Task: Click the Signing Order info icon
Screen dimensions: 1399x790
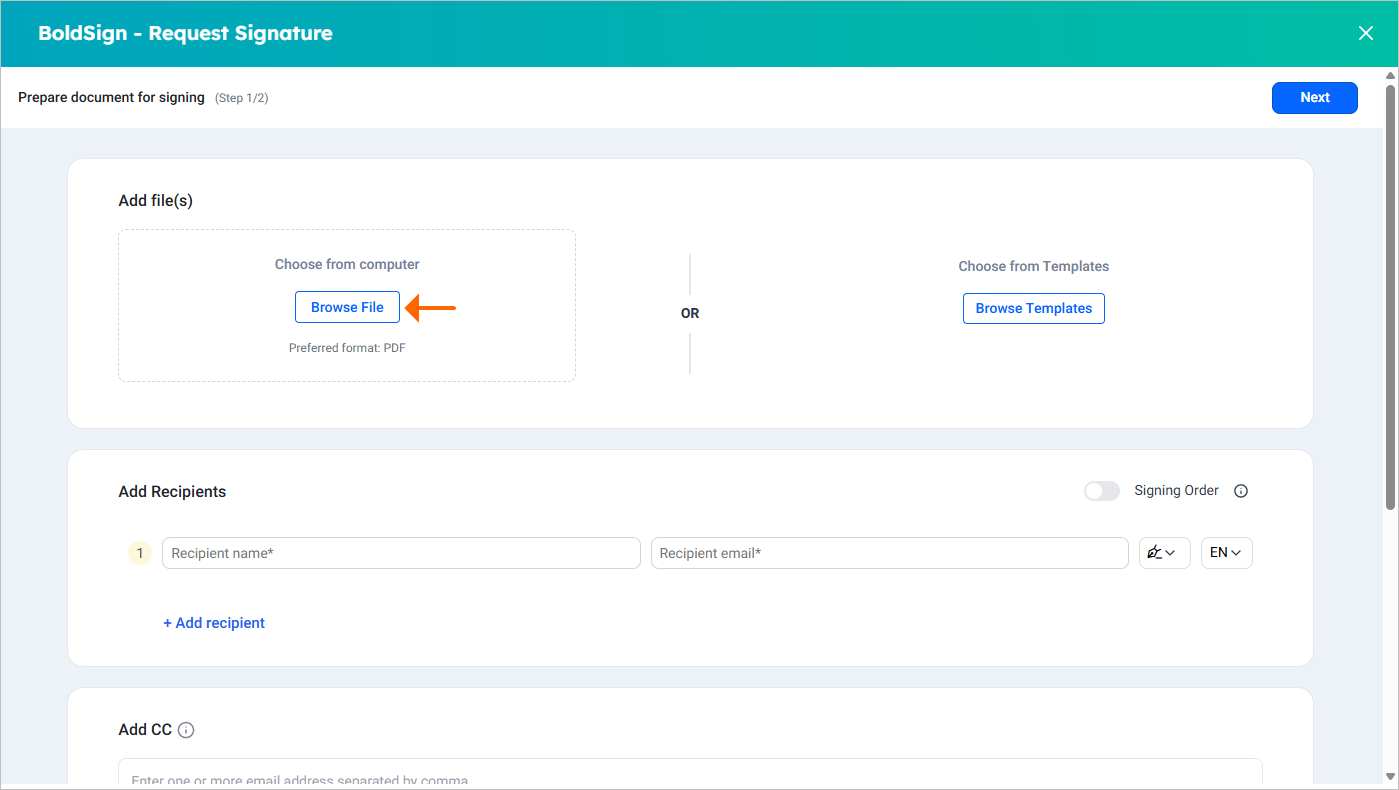Action: click(1241, 491)
